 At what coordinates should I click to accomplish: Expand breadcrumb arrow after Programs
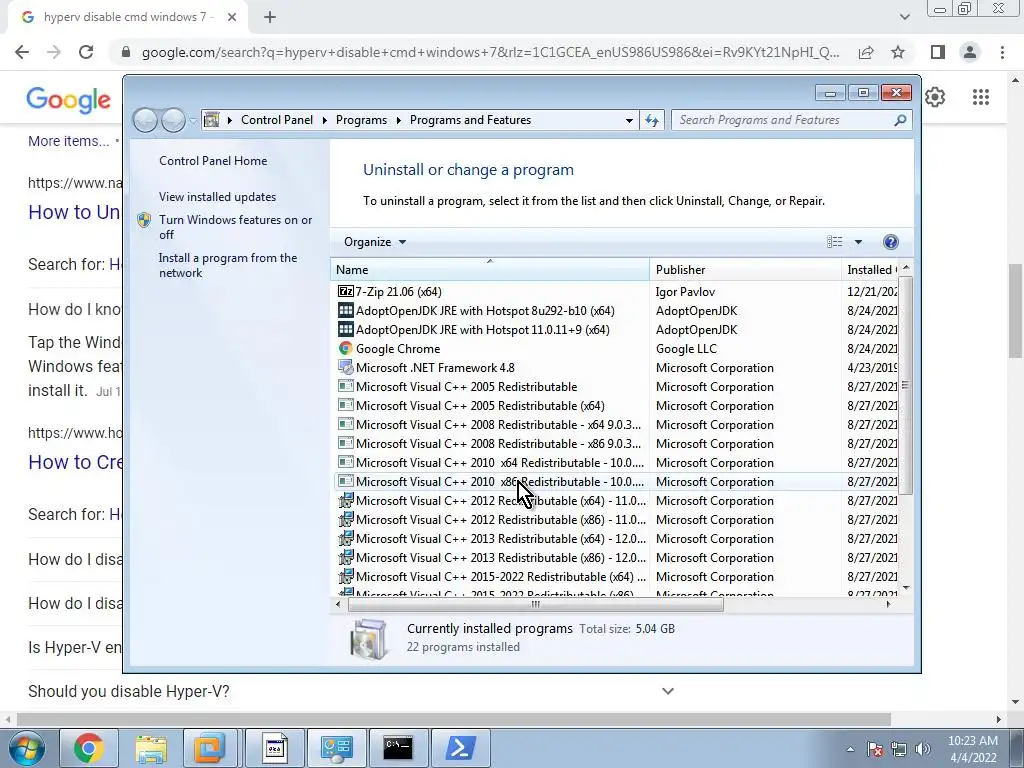398,120
